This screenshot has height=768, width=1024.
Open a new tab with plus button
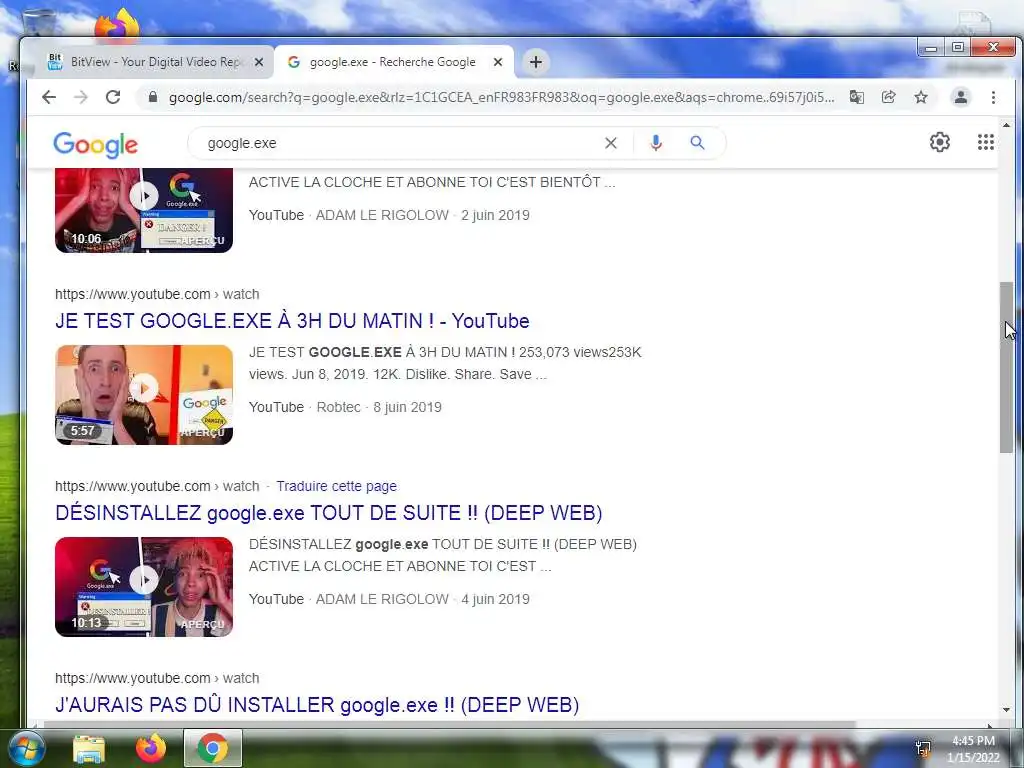pyautogui.click(x=536, y=62)
